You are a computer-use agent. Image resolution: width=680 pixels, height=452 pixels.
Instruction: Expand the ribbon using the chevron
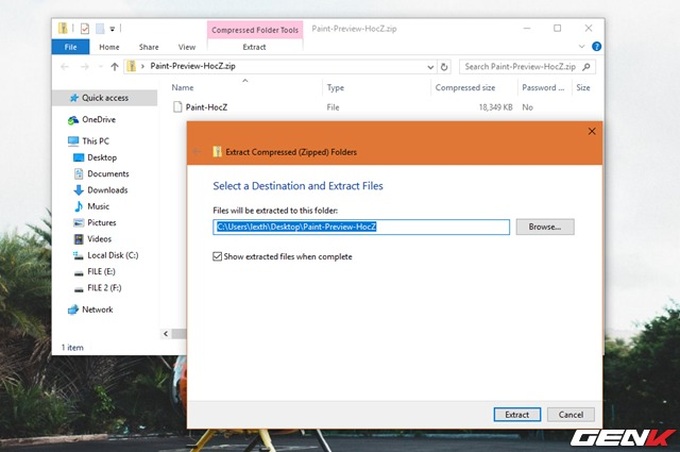(x=583, y=47)
